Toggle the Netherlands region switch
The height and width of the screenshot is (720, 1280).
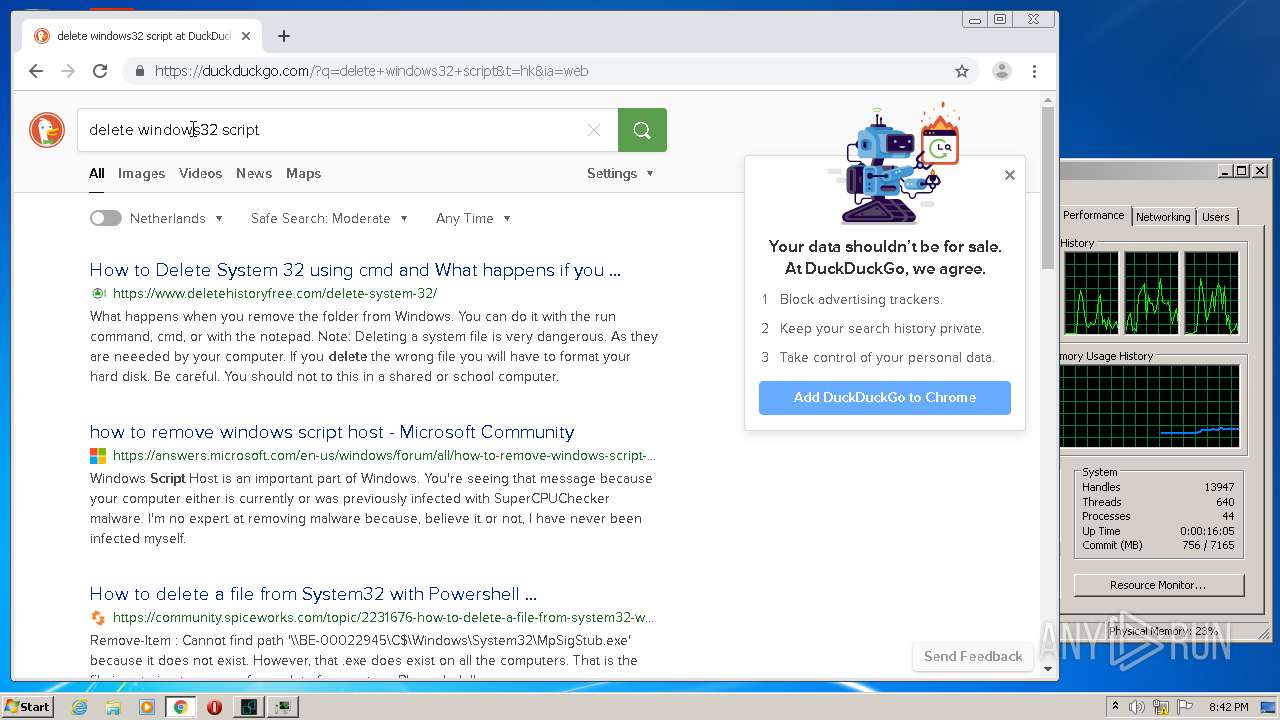[x=106, y=218]
